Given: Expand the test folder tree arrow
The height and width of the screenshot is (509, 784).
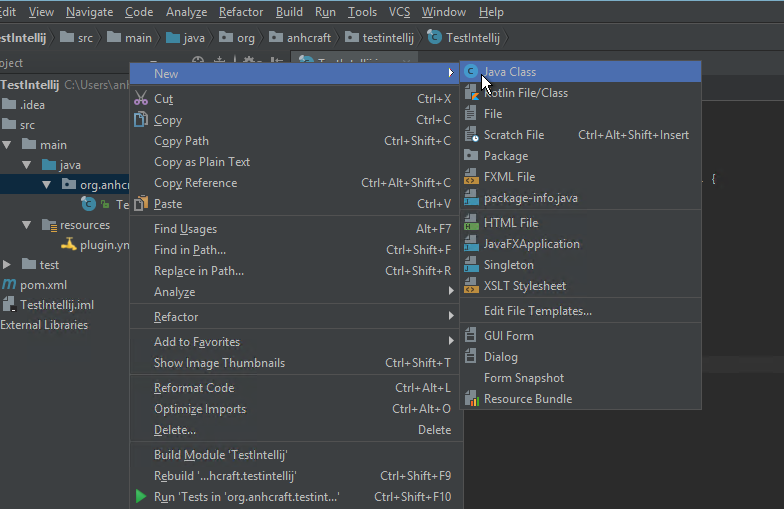Looking at the screenshot, I should pos(8,265).
